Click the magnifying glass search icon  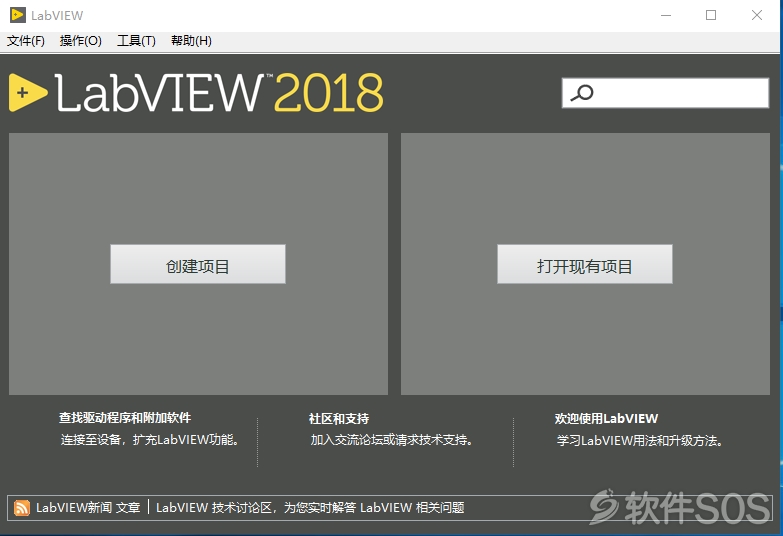(x=582, y=93)
